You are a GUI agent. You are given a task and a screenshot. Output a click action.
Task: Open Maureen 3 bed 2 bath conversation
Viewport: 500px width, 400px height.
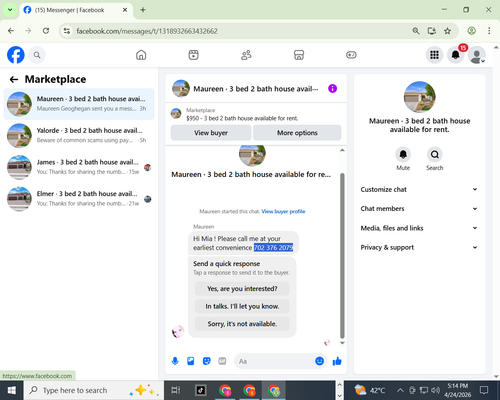pos(79,104)
